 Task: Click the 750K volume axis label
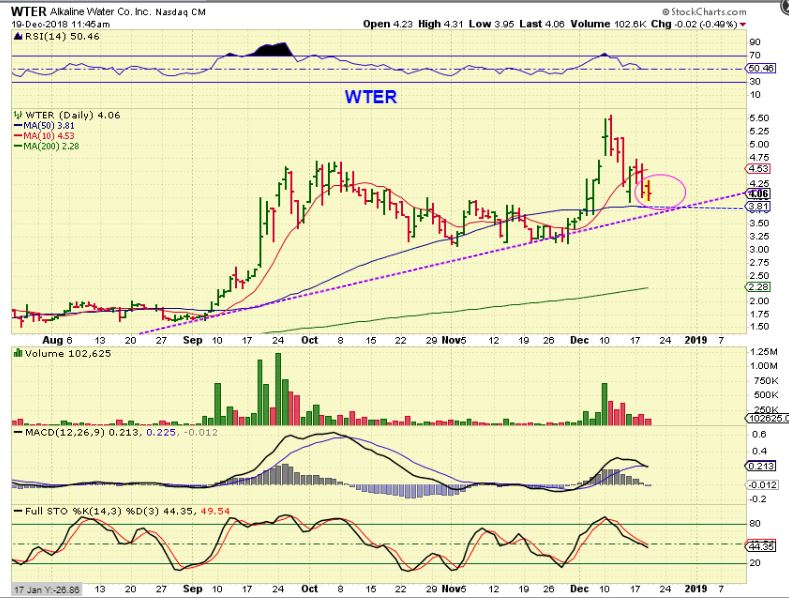765,381
